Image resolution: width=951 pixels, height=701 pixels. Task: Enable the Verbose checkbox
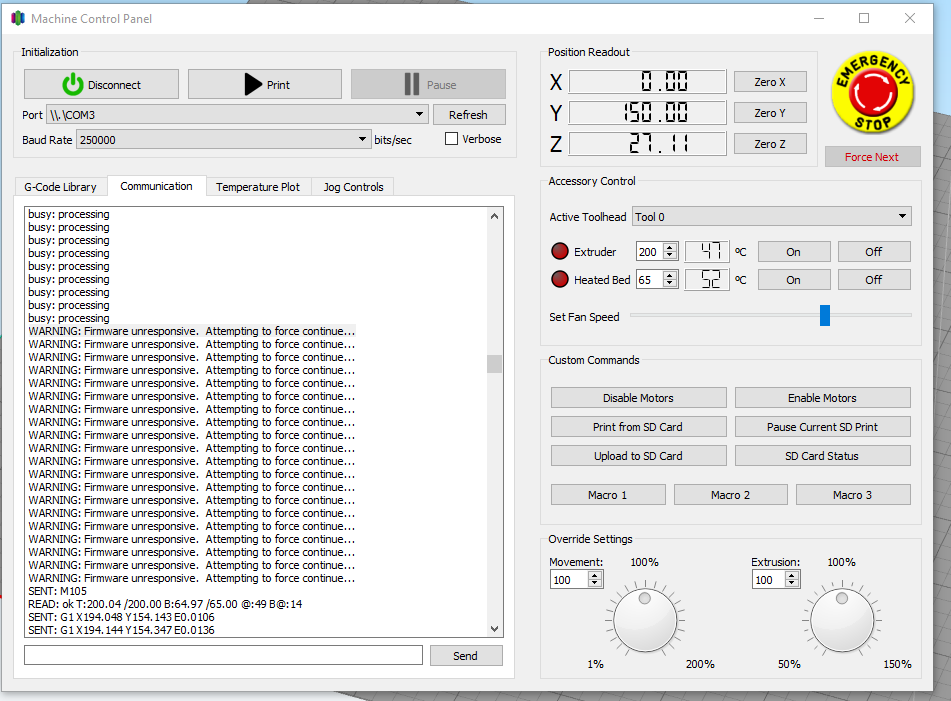(451, 139)
